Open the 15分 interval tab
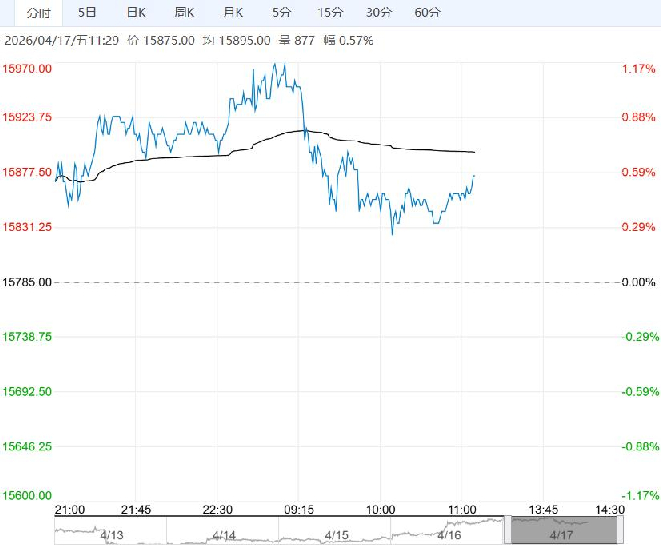661x546 pixels. 330,13
